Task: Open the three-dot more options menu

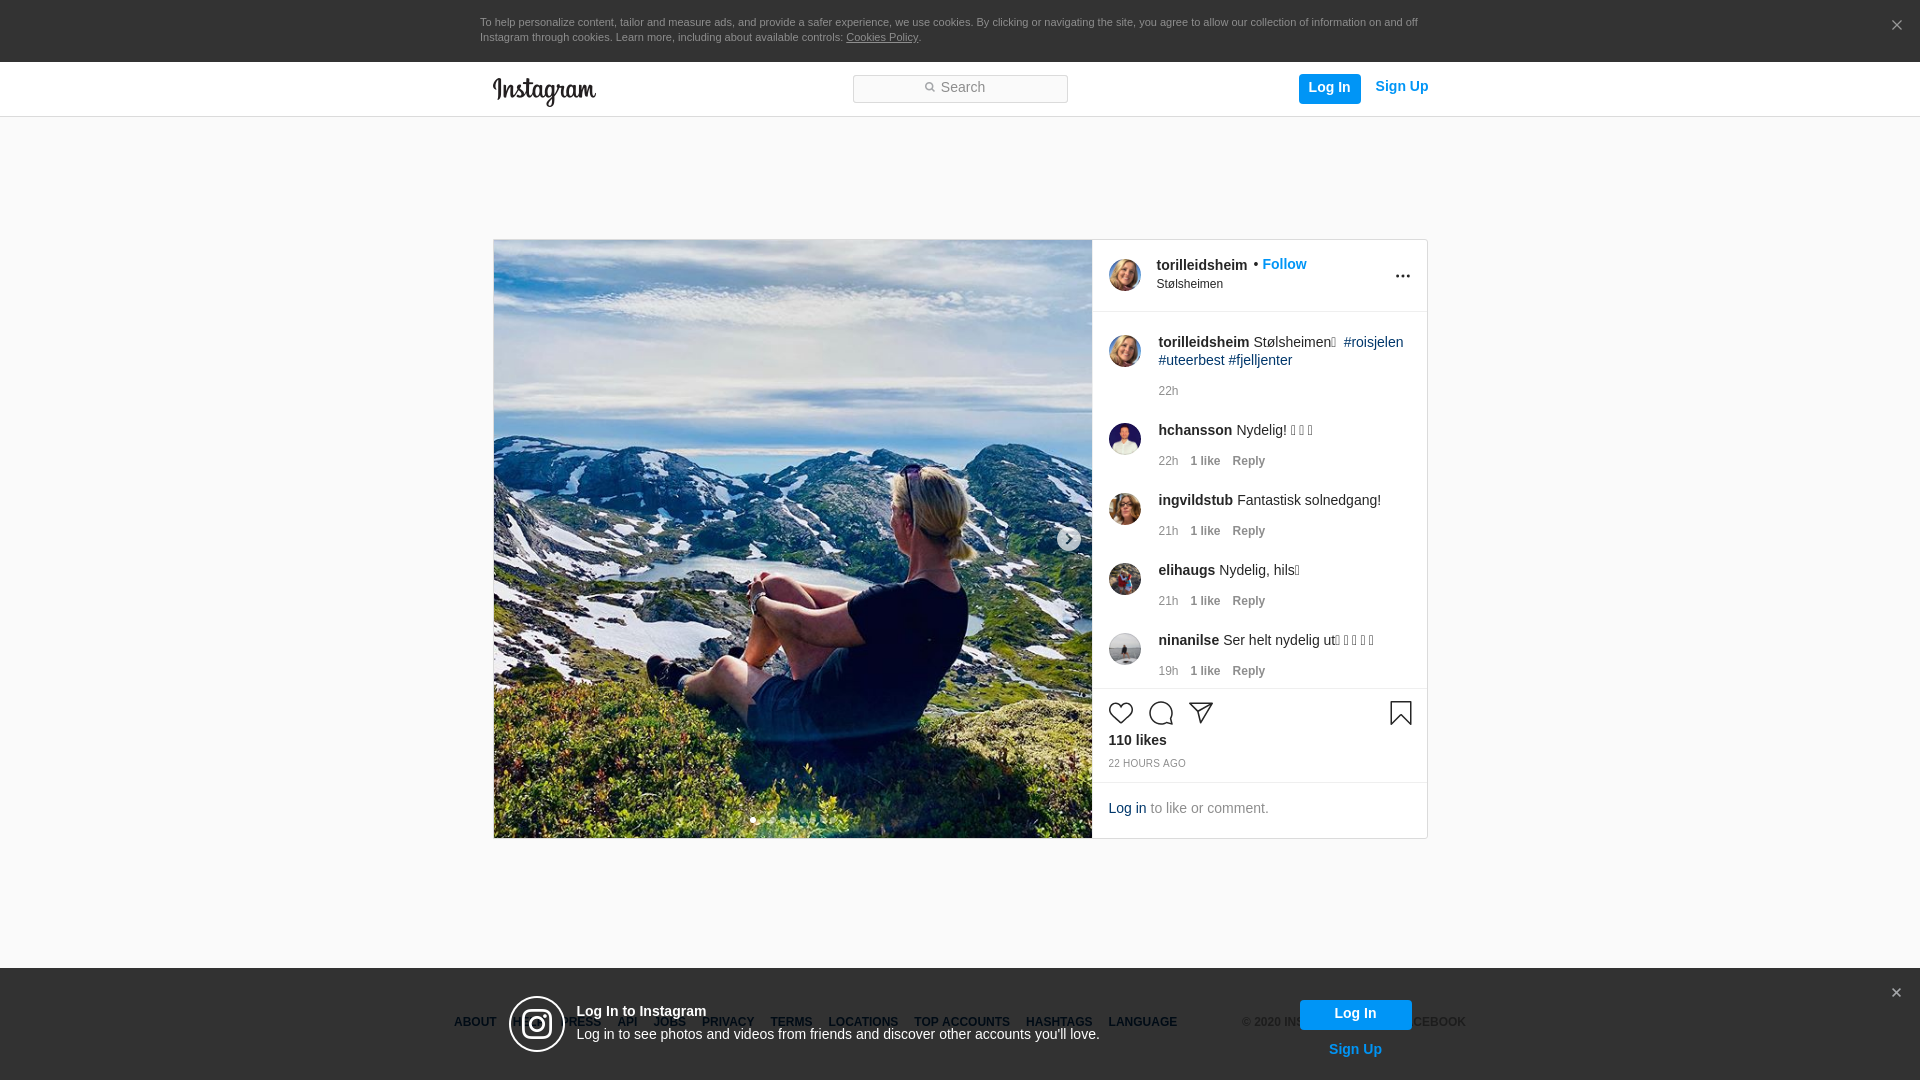Action: (1402, 276)
